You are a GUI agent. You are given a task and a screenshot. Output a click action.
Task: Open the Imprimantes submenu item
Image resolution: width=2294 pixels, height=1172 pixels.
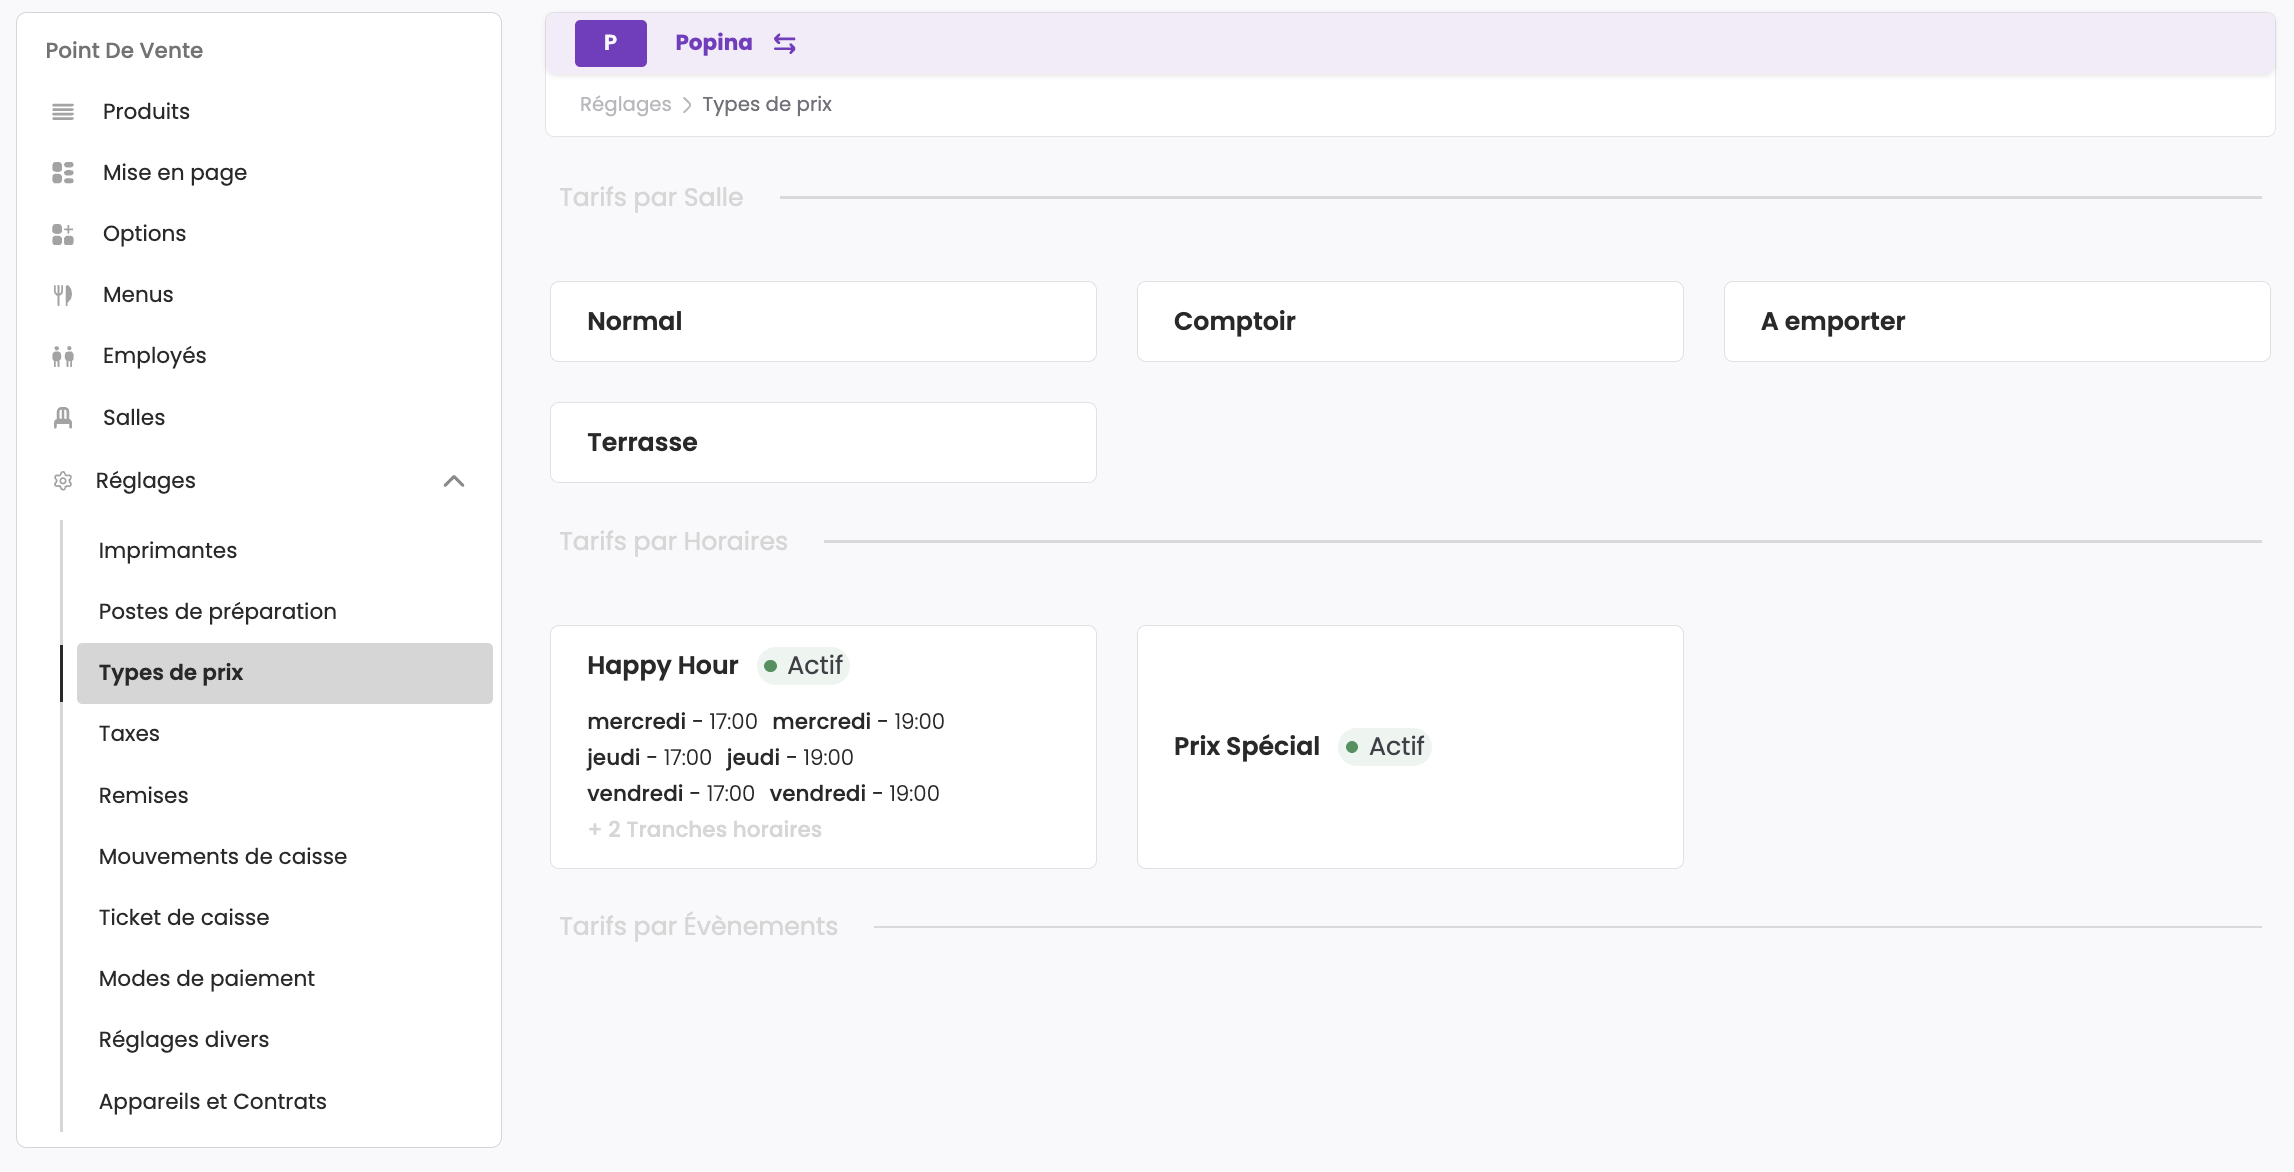coord(168,550)
